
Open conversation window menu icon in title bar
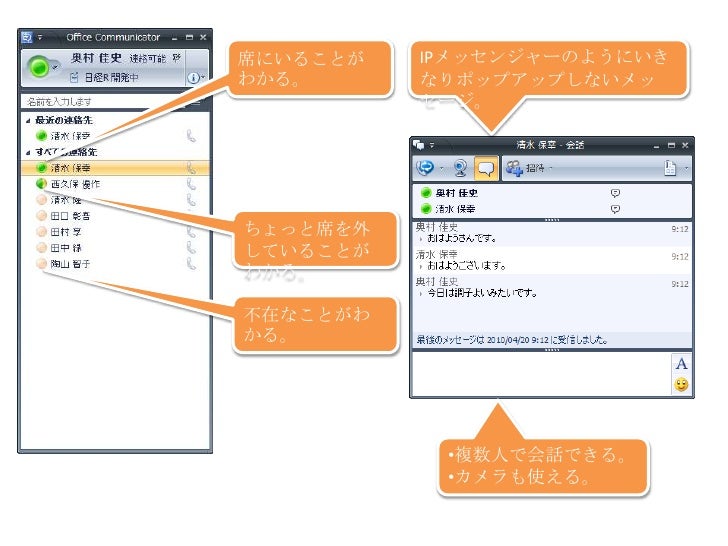pyautogui.click(x=418, y=145)
